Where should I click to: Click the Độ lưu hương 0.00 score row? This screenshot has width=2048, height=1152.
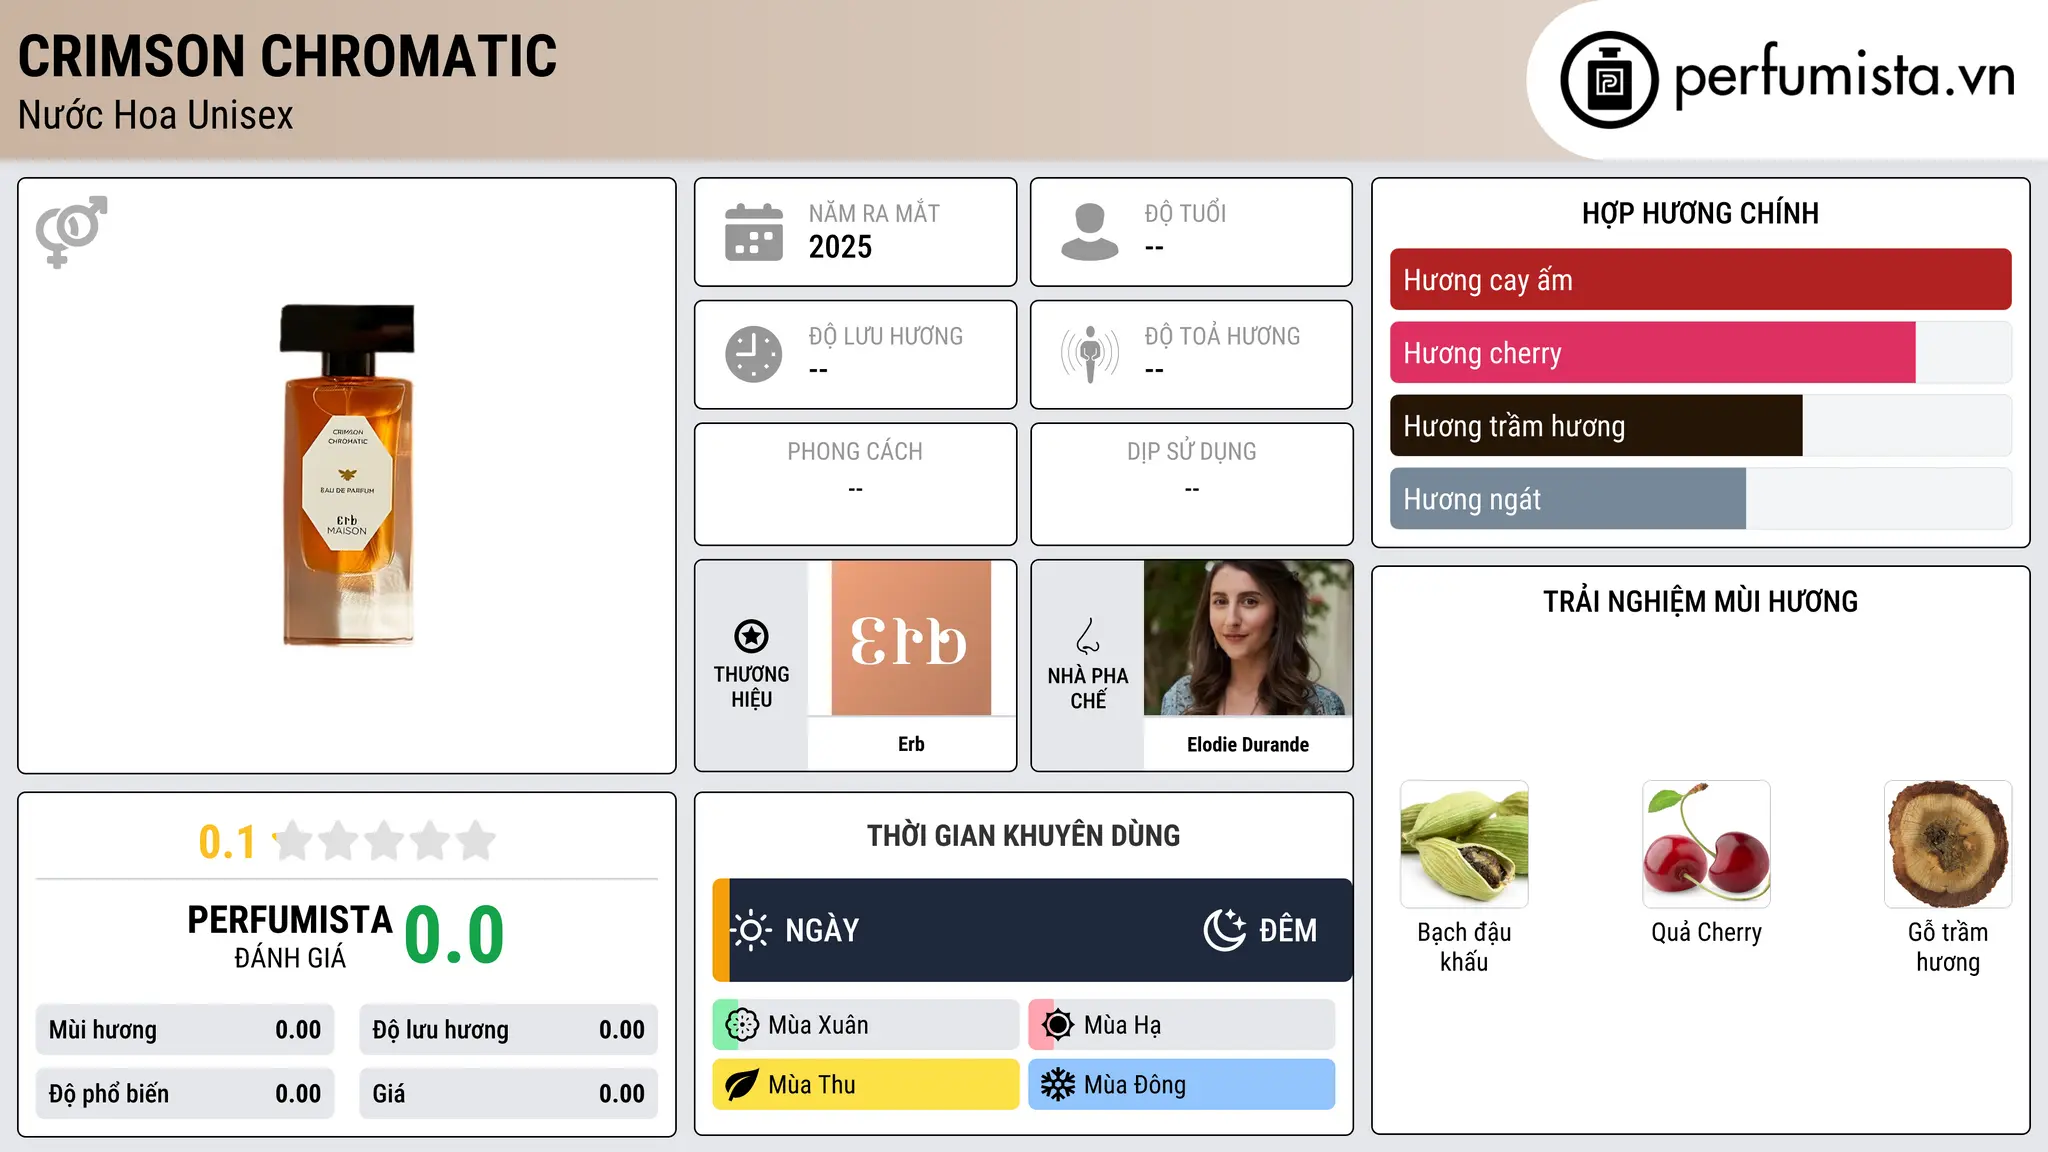click(508, 1030)
